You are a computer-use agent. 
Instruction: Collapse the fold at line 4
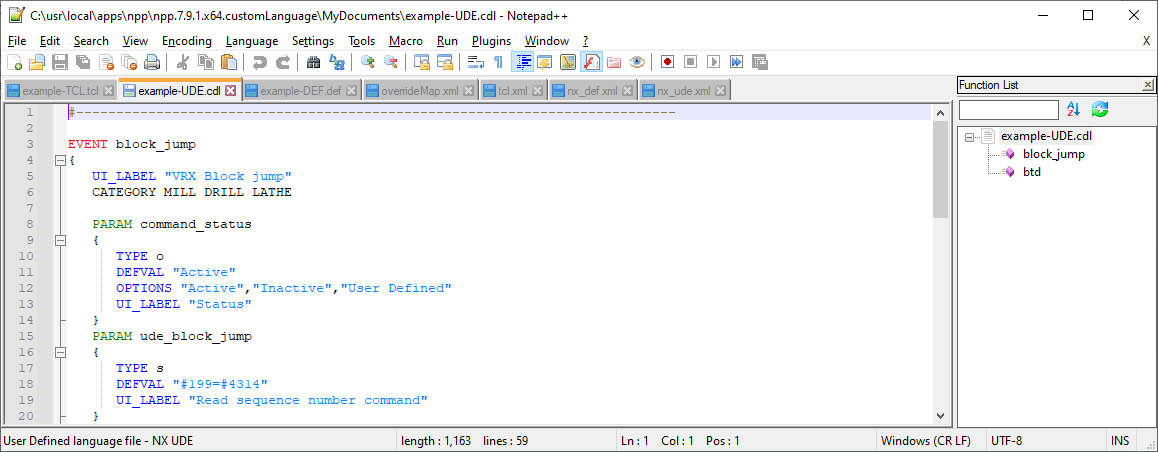pos(60,160)
